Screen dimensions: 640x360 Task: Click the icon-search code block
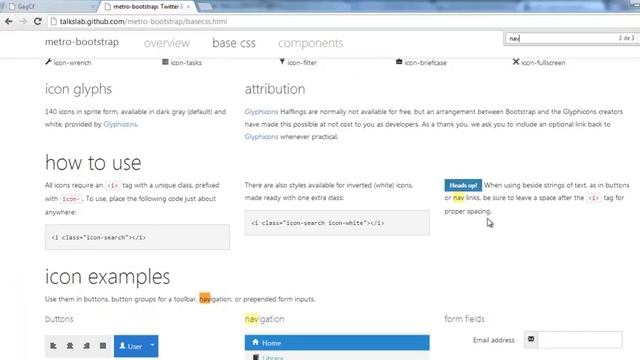[137, 237]
